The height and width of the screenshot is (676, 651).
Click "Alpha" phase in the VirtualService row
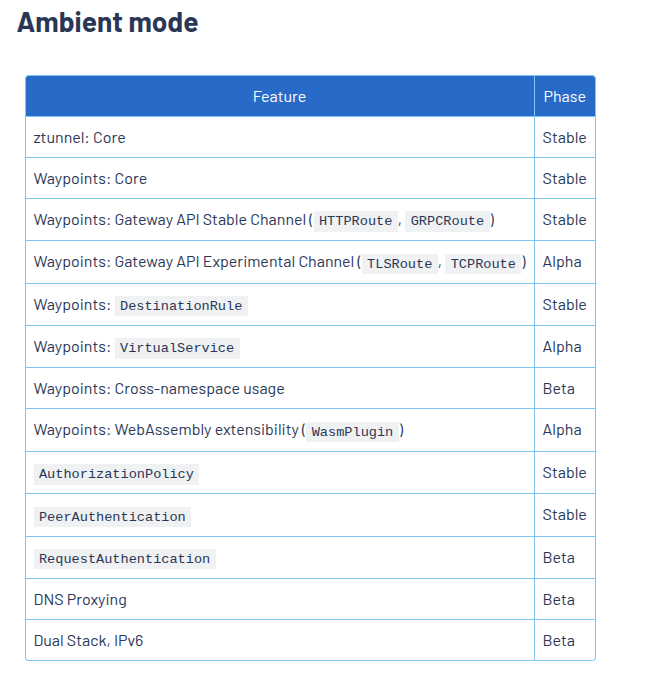562,347
